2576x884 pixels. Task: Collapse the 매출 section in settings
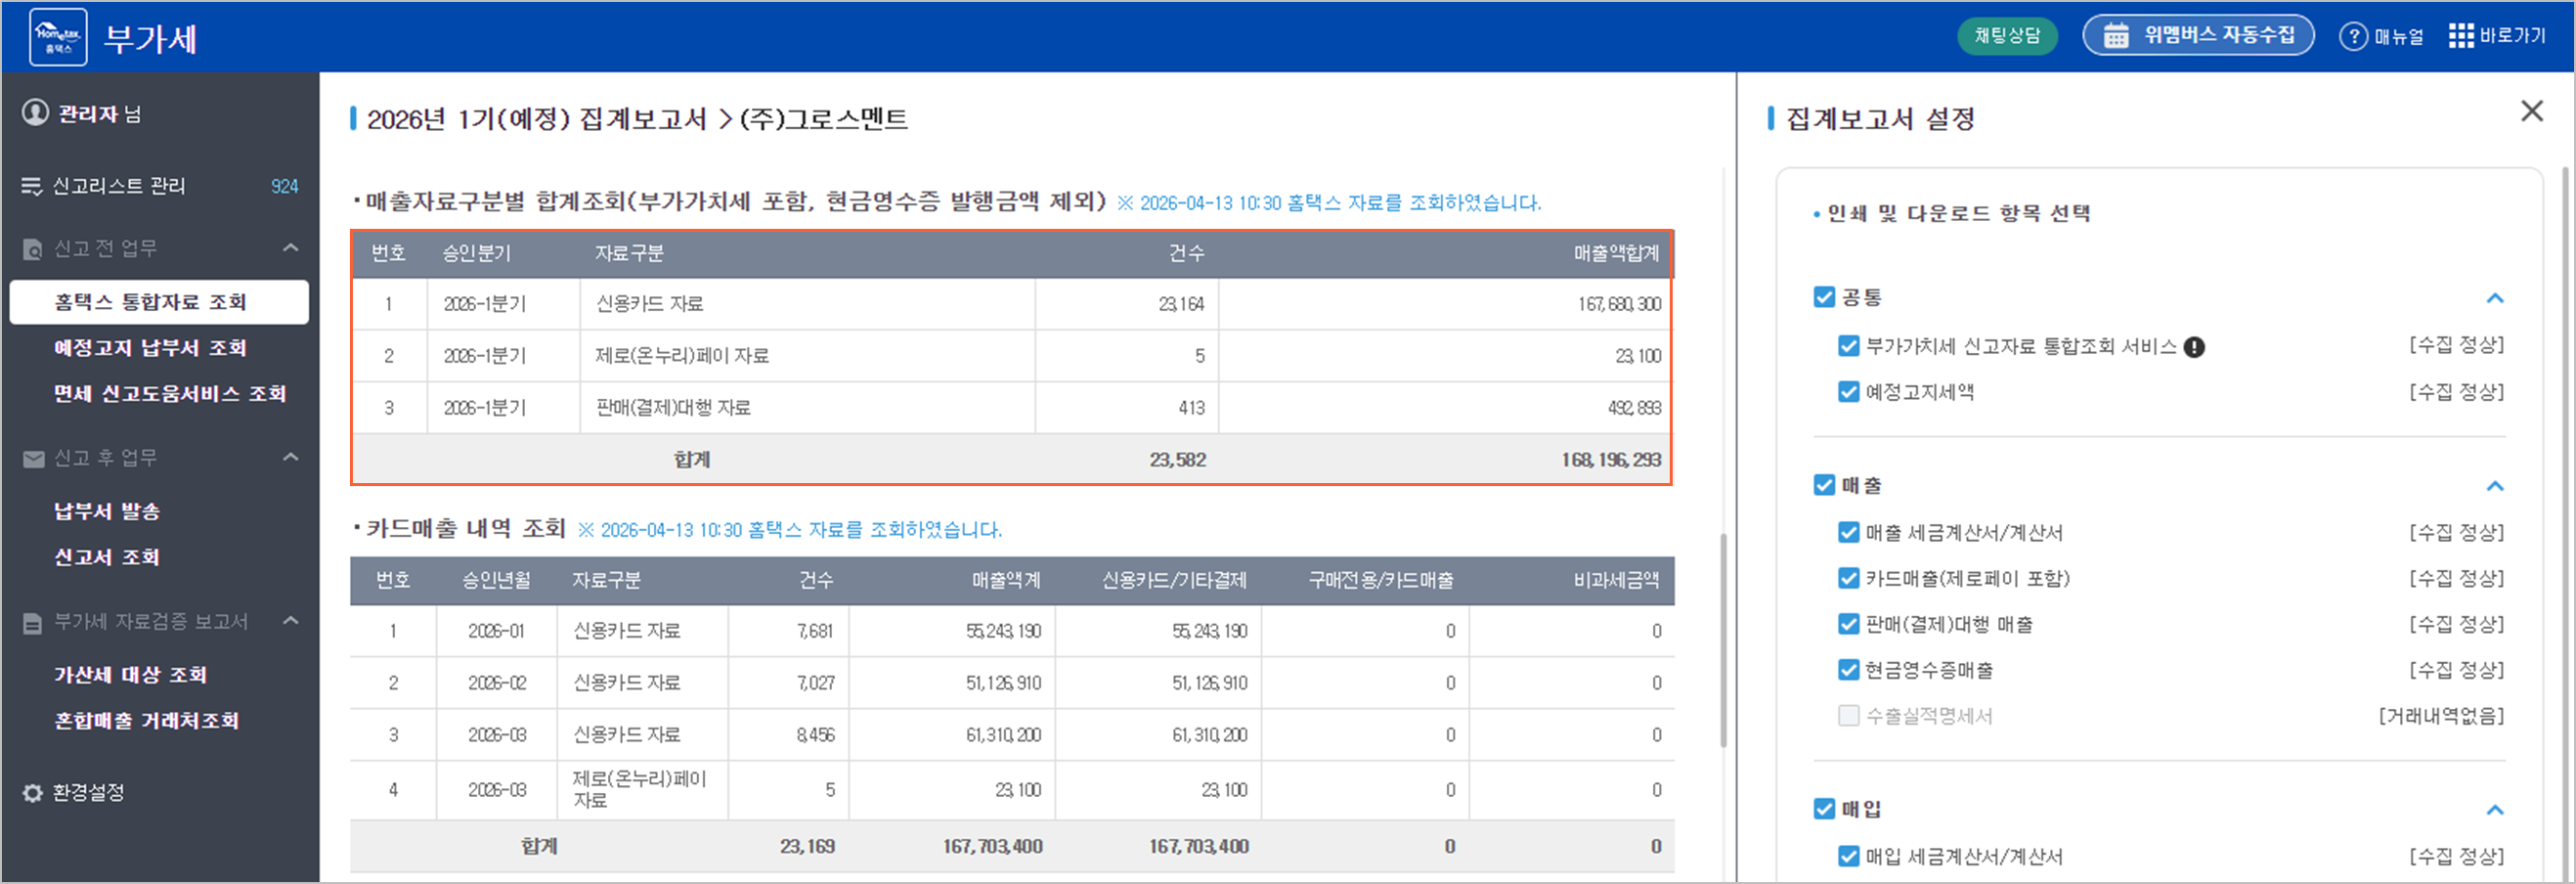pyautogui.click(x=2494, y=486)
